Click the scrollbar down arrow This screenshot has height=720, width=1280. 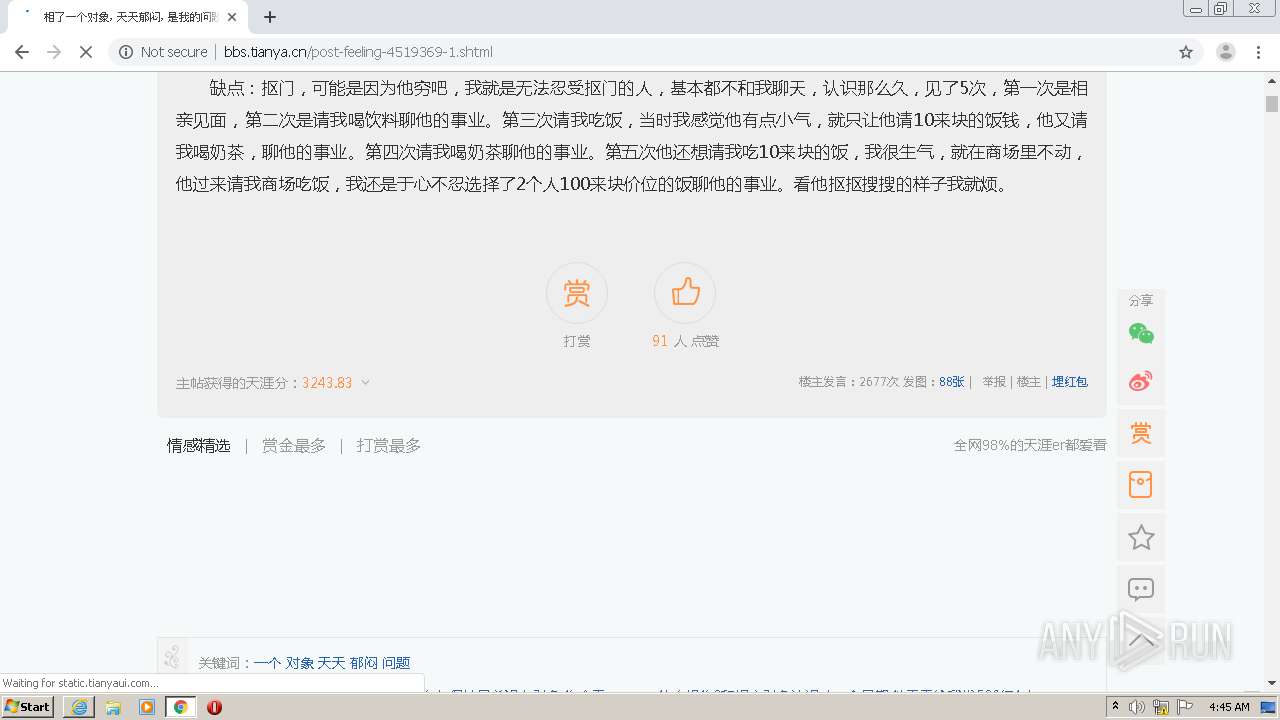pyautogui.click(x=1272, y=684)
